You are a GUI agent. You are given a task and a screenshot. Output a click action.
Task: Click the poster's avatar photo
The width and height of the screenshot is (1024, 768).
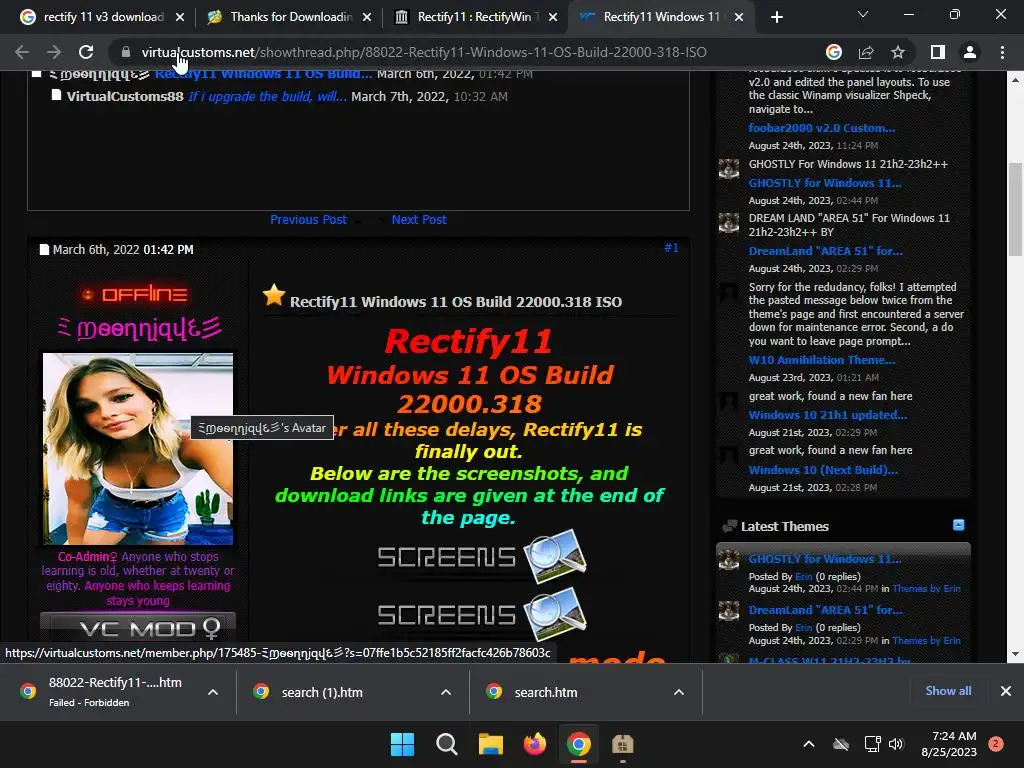pos(138,449)
